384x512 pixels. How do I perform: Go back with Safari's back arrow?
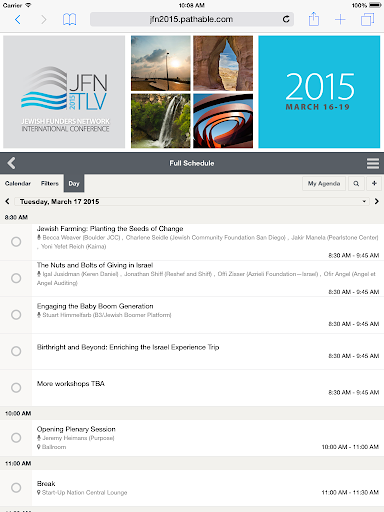[18, 20]
